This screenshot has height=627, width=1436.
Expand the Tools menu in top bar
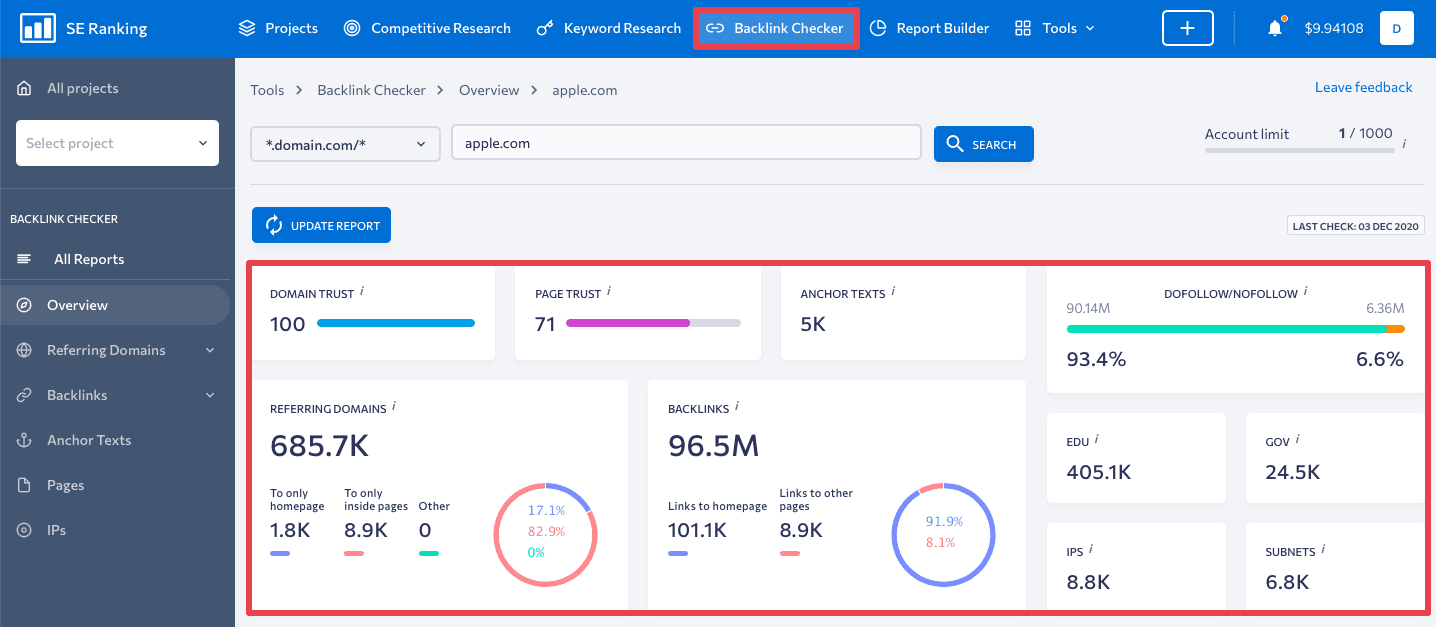(x=1089, y=28)
